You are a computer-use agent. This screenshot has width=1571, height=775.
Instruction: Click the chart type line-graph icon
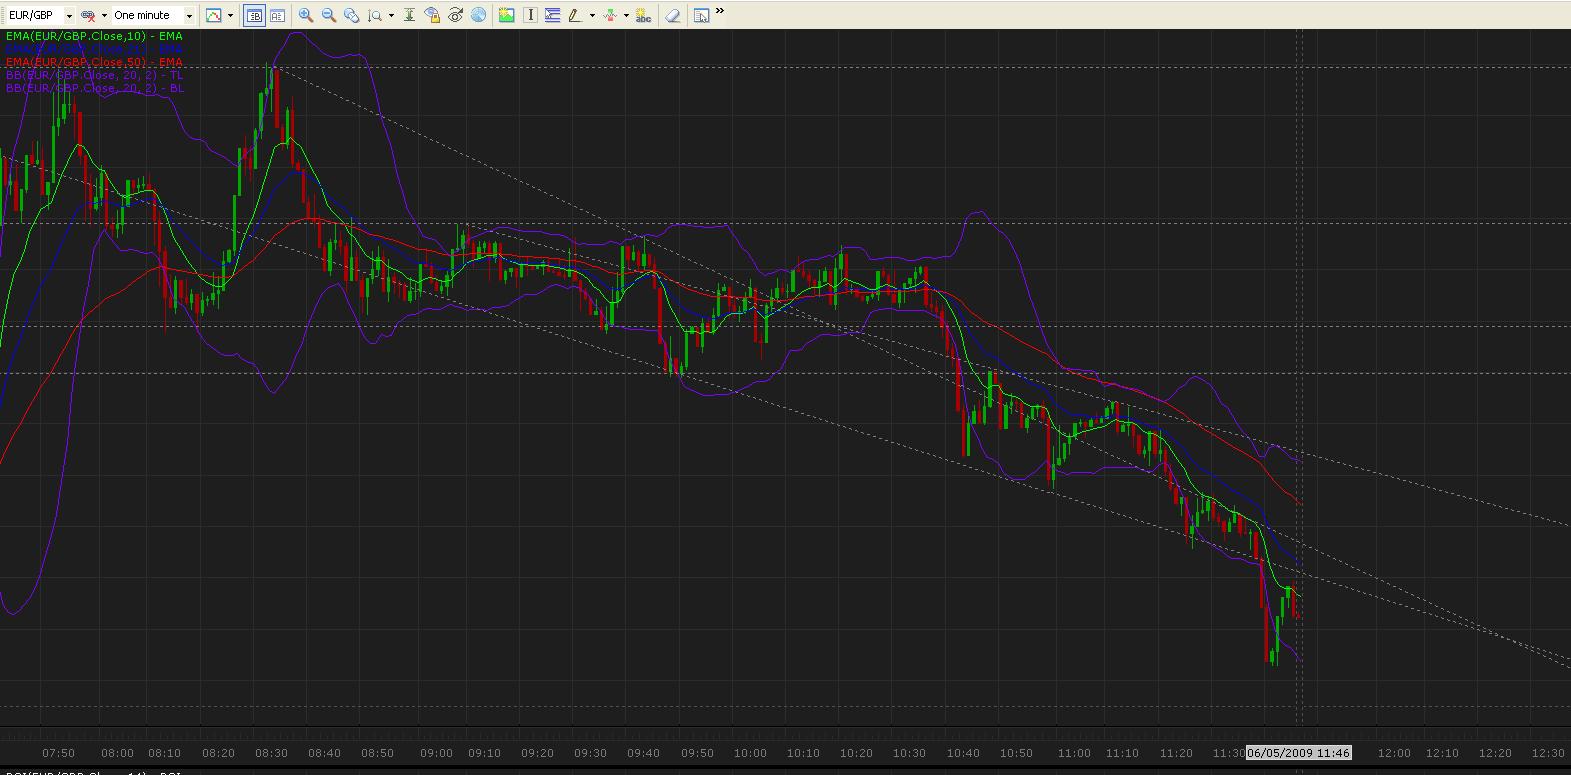(x=213, y=15)
